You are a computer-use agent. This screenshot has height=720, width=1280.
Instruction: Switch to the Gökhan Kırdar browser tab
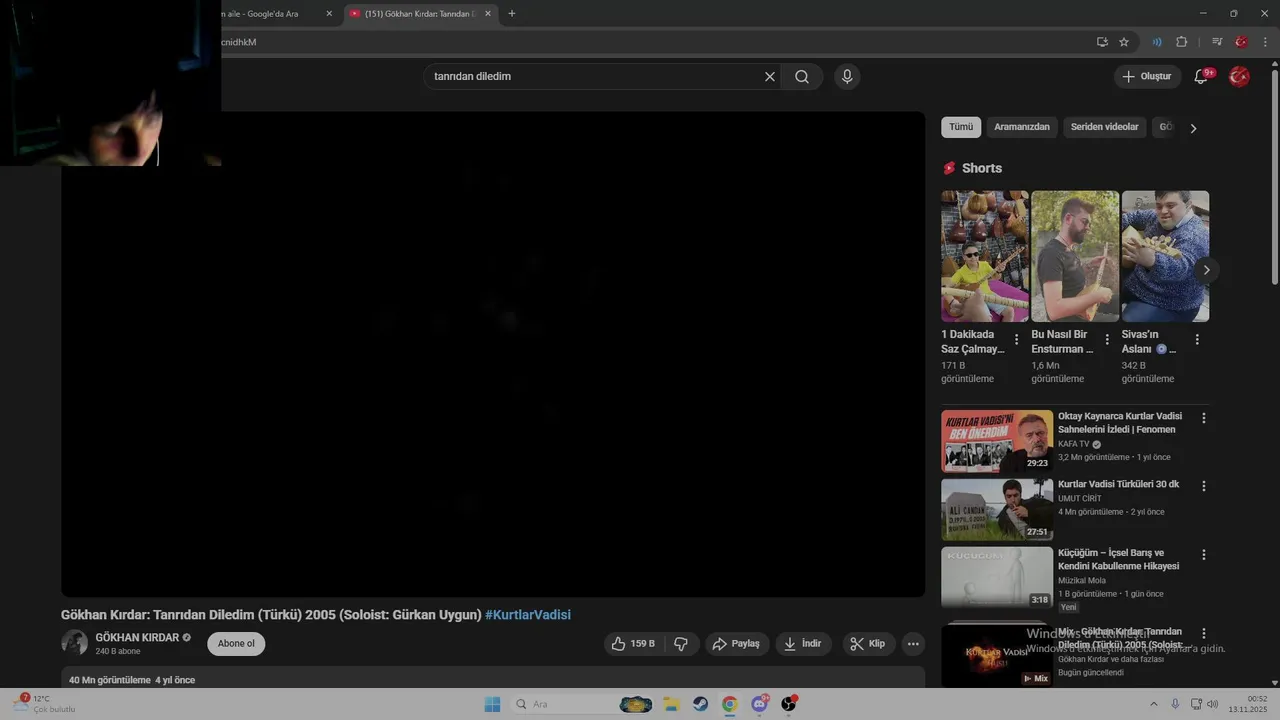(420, 14)
